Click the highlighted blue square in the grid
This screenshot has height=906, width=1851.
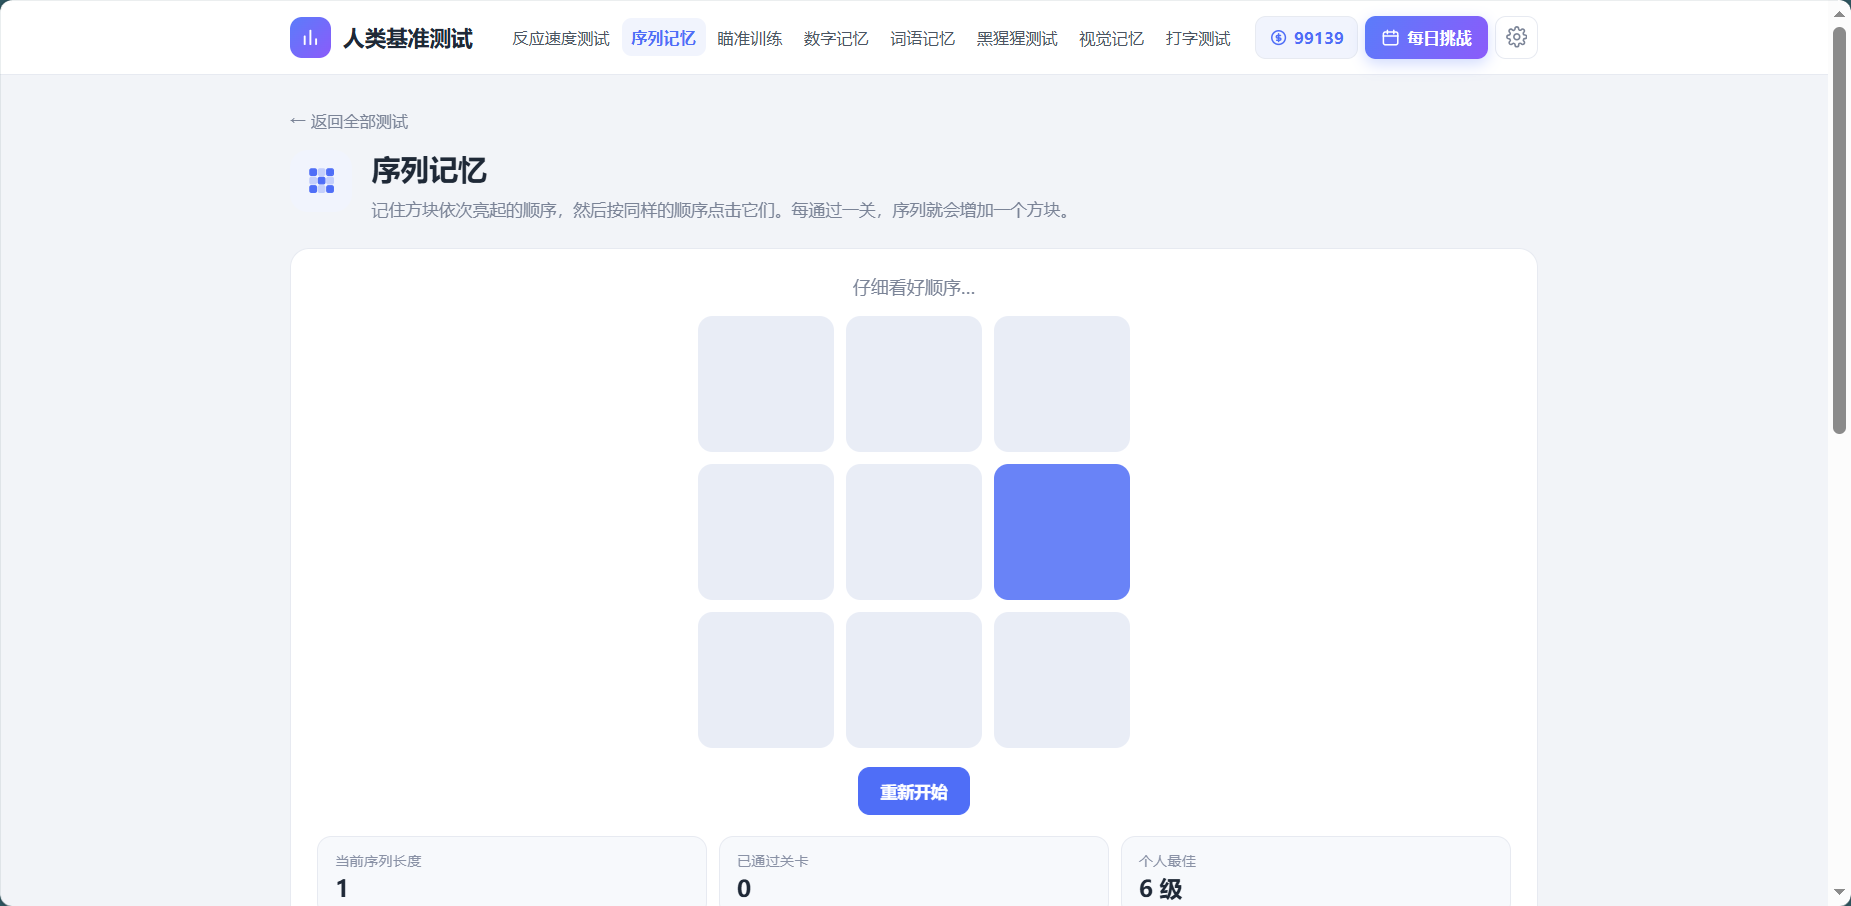tap(1062, 532)
